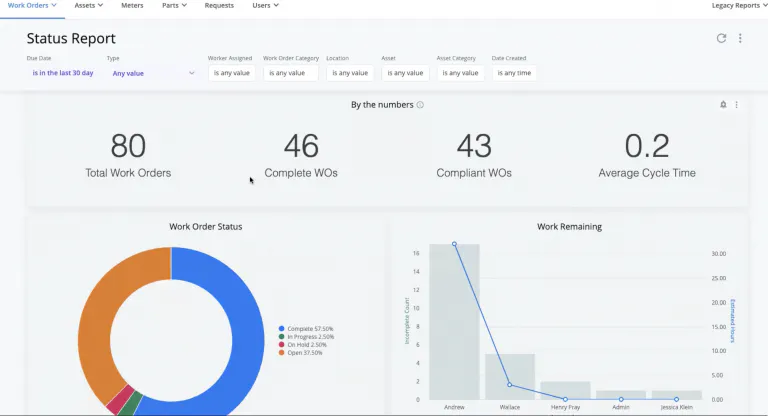Open the Due Date filter dropdown
This screenshot has width=768, height=416.
point(62,73)
